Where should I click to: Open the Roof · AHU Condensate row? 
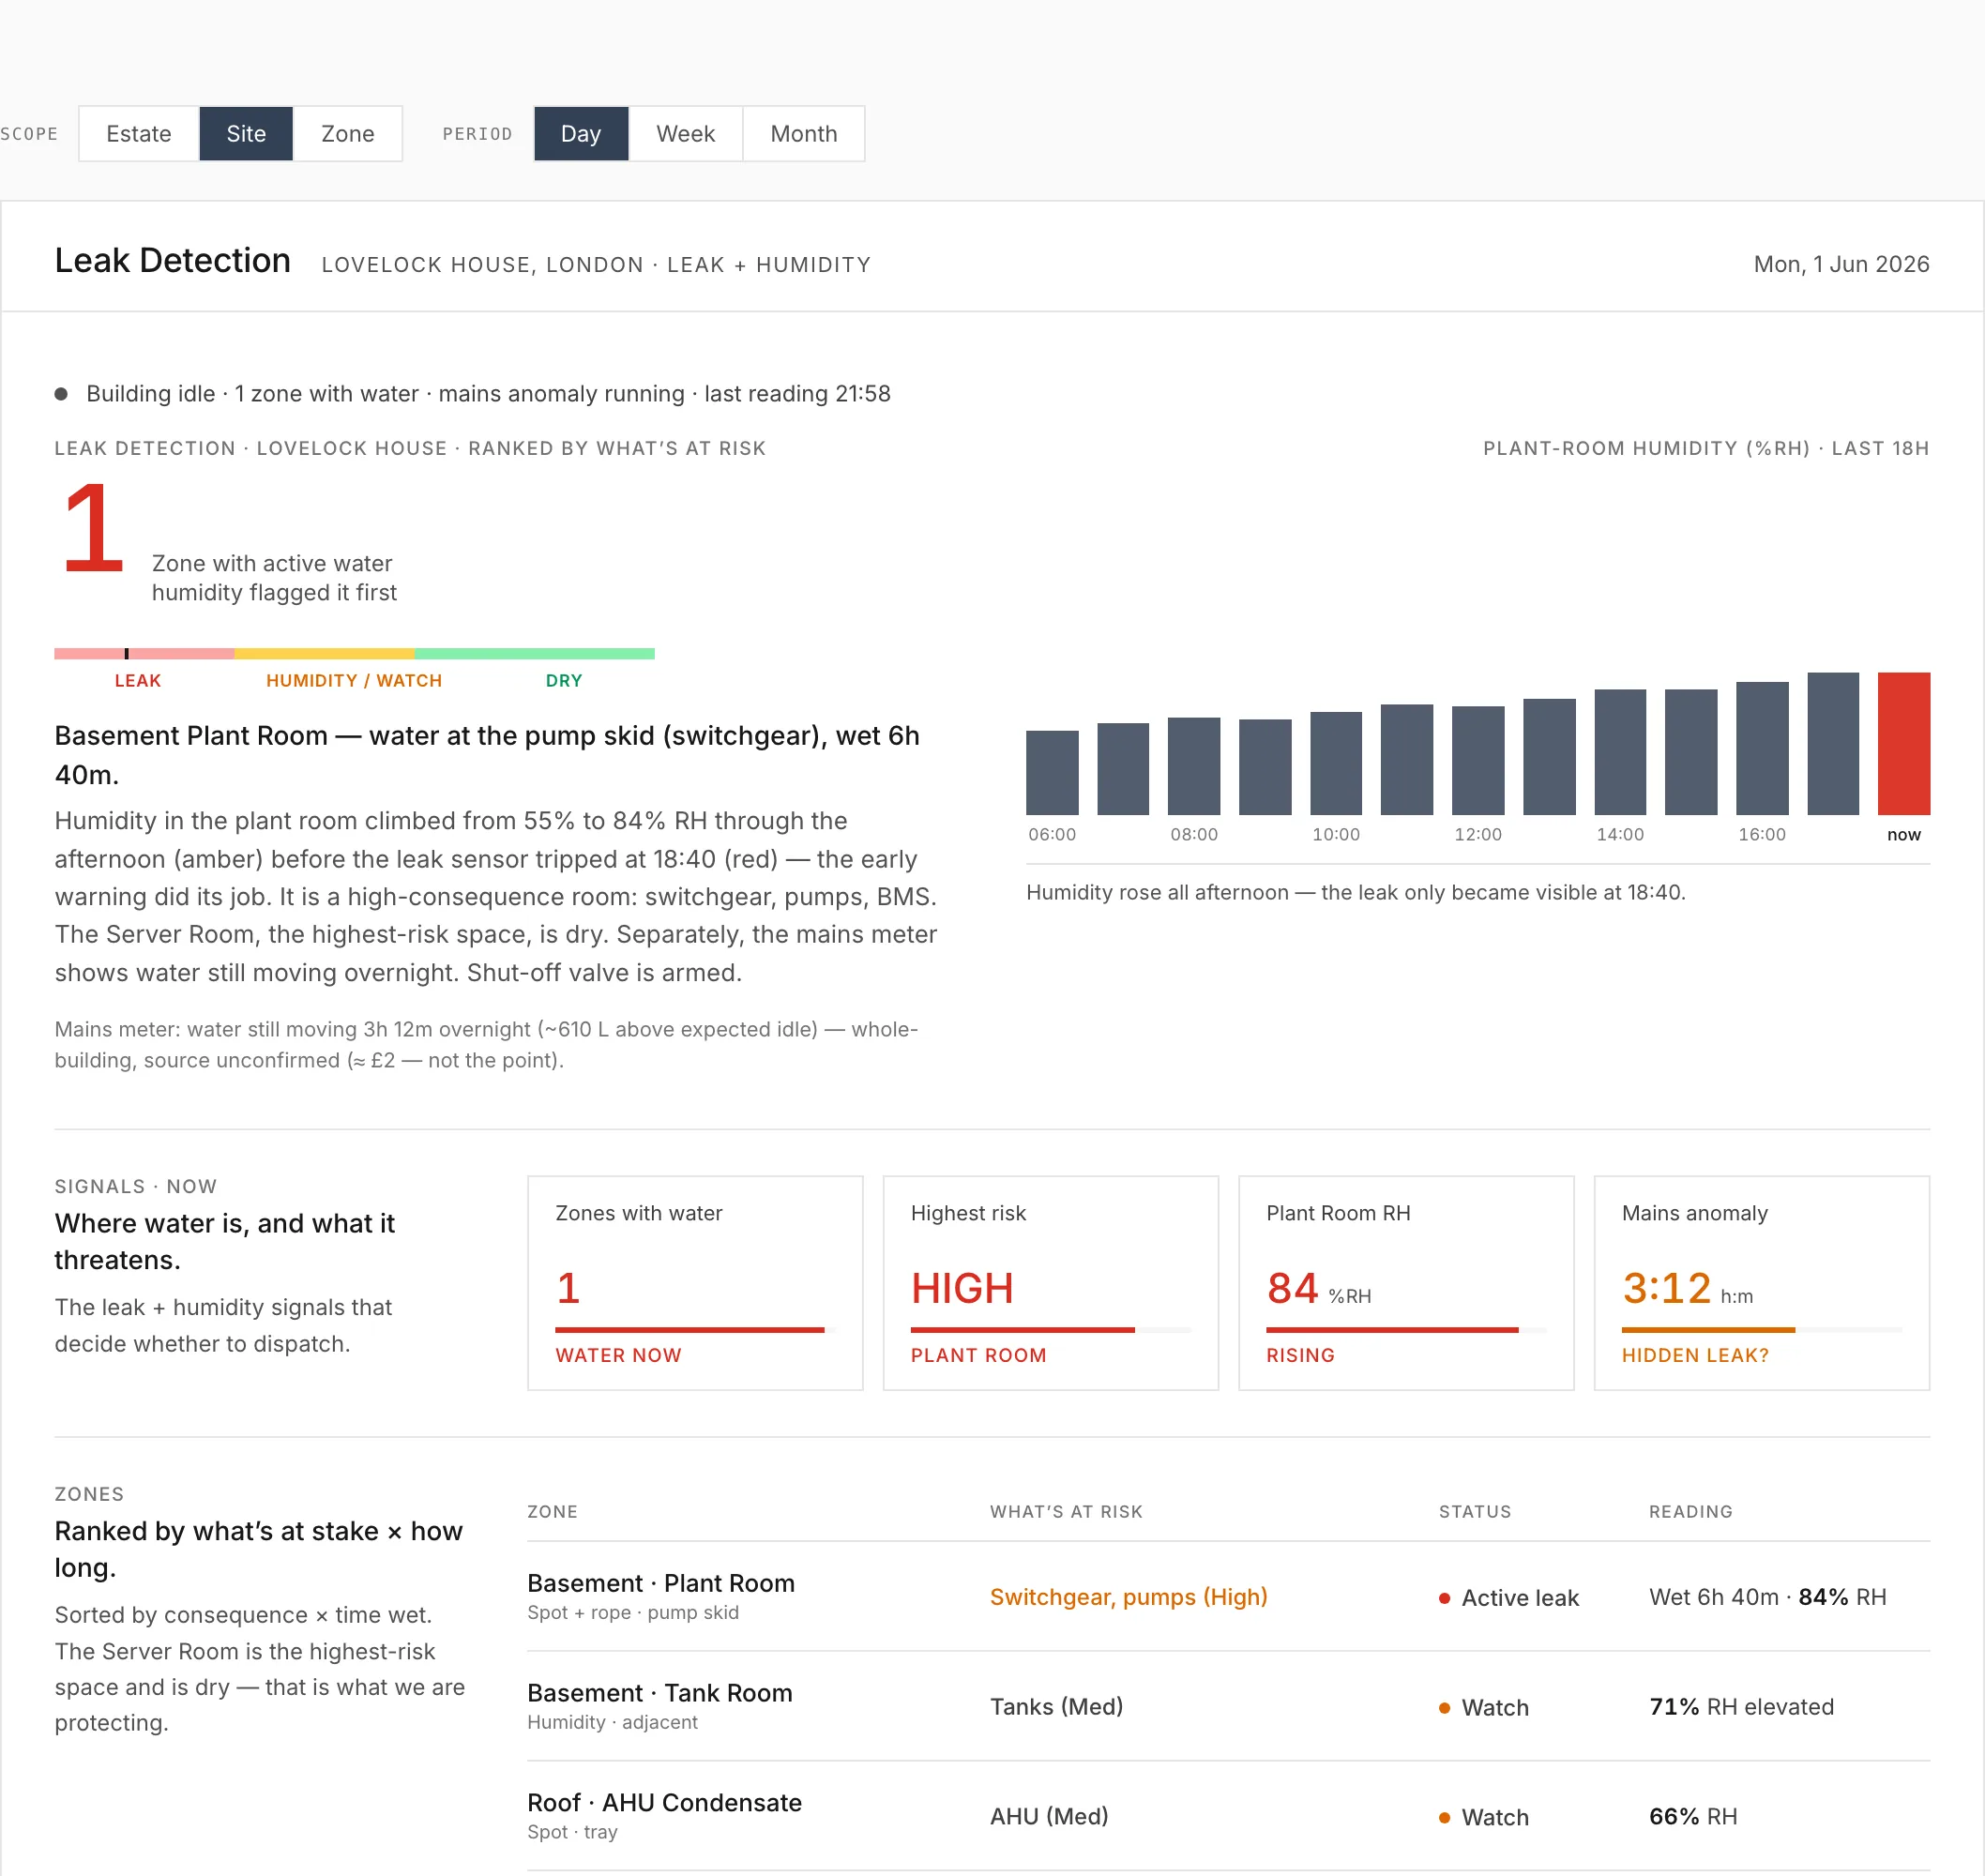(x=1228, y=1816)
